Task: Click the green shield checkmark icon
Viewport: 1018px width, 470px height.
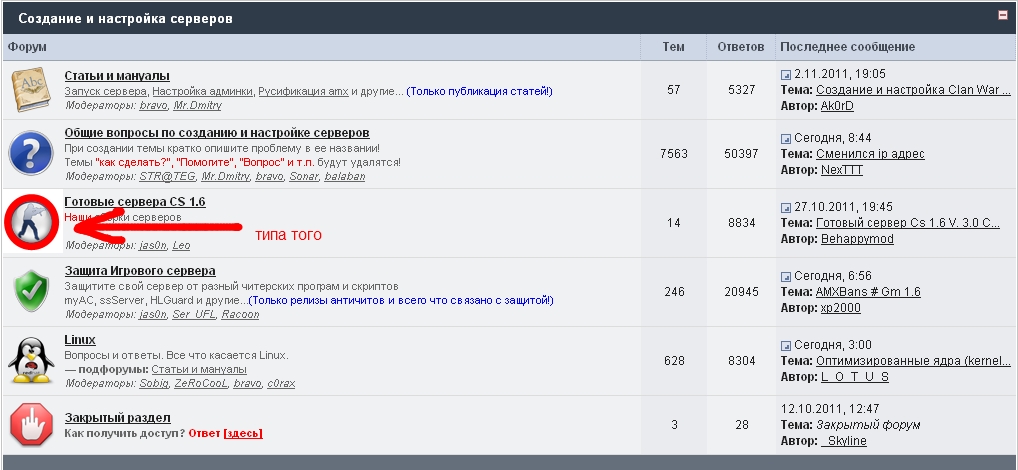Action: click(x=31, y=291)
